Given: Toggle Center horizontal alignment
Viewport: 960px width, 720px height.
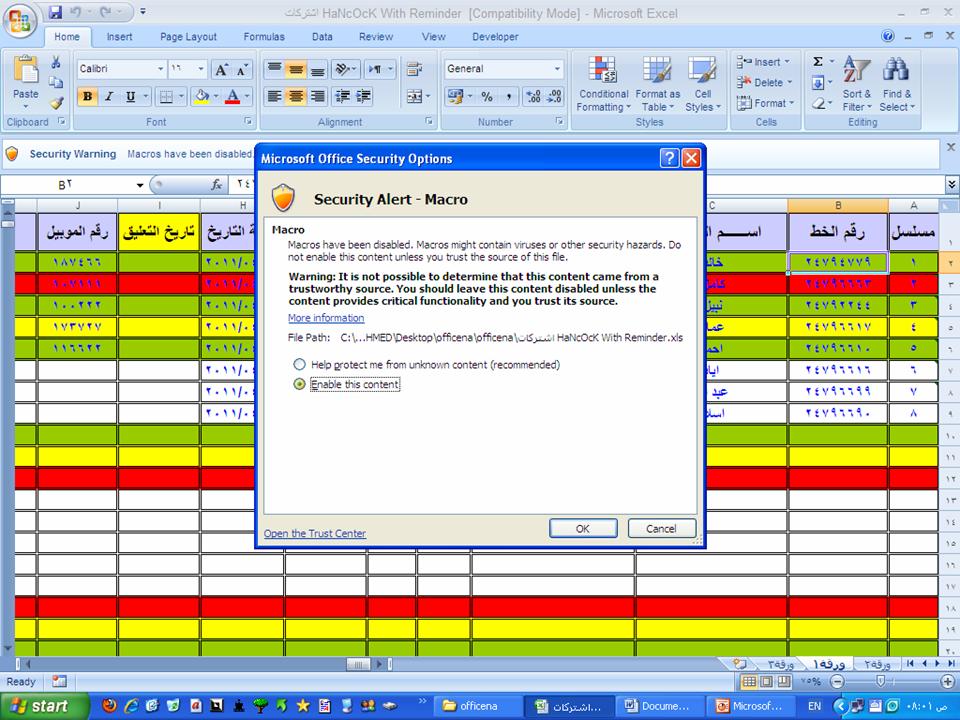Looking at the screenshot, I should tap(296, 97).
